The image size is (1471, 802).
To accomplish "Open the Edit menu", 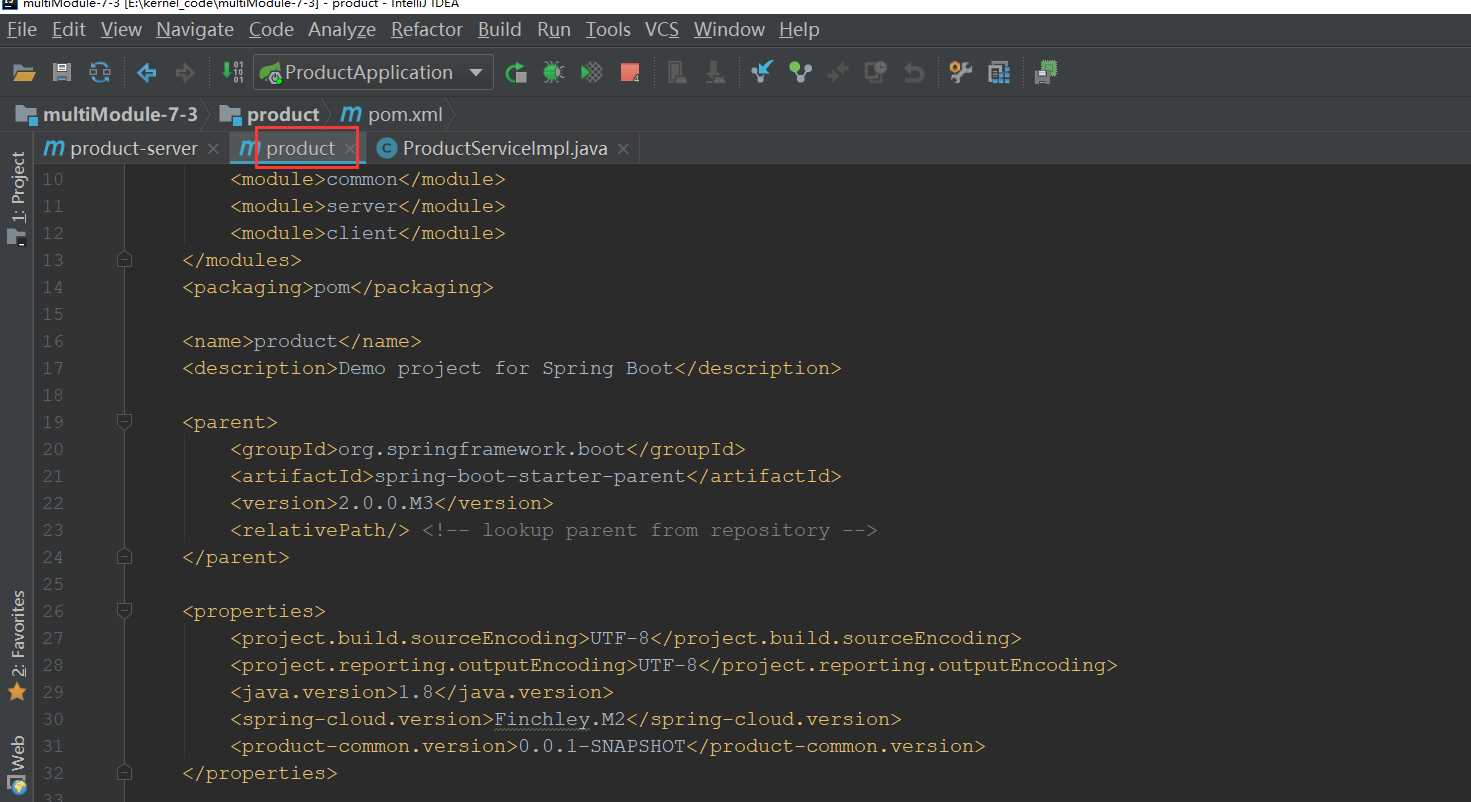I will tap(69, 29).
